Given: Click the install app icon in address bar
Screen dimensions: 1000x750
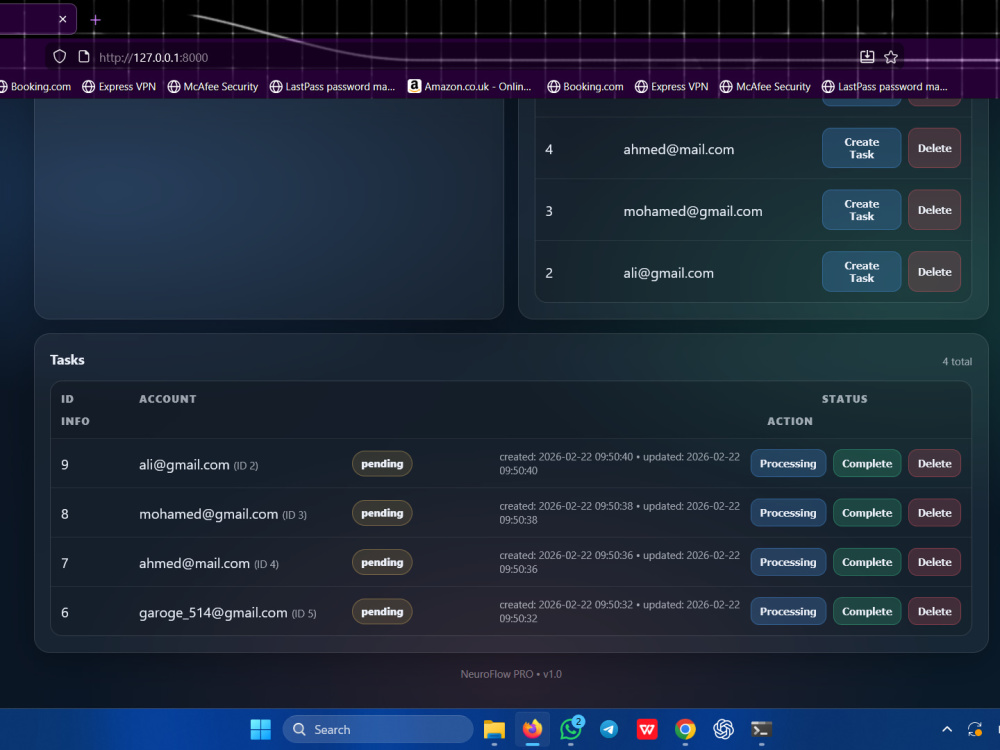Looking at the screenshot, I should pyautogui.click(x=867, y=57).
